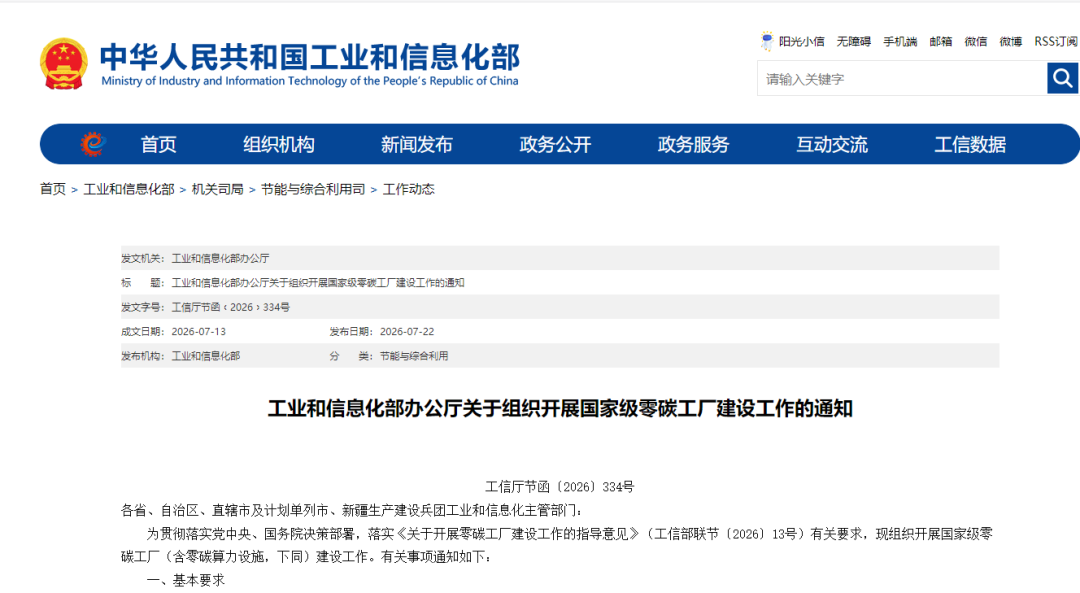Click the 分类 value 节能与综合利用
The height and width of the screenshot is (593, 1080).
pos(414,356)
